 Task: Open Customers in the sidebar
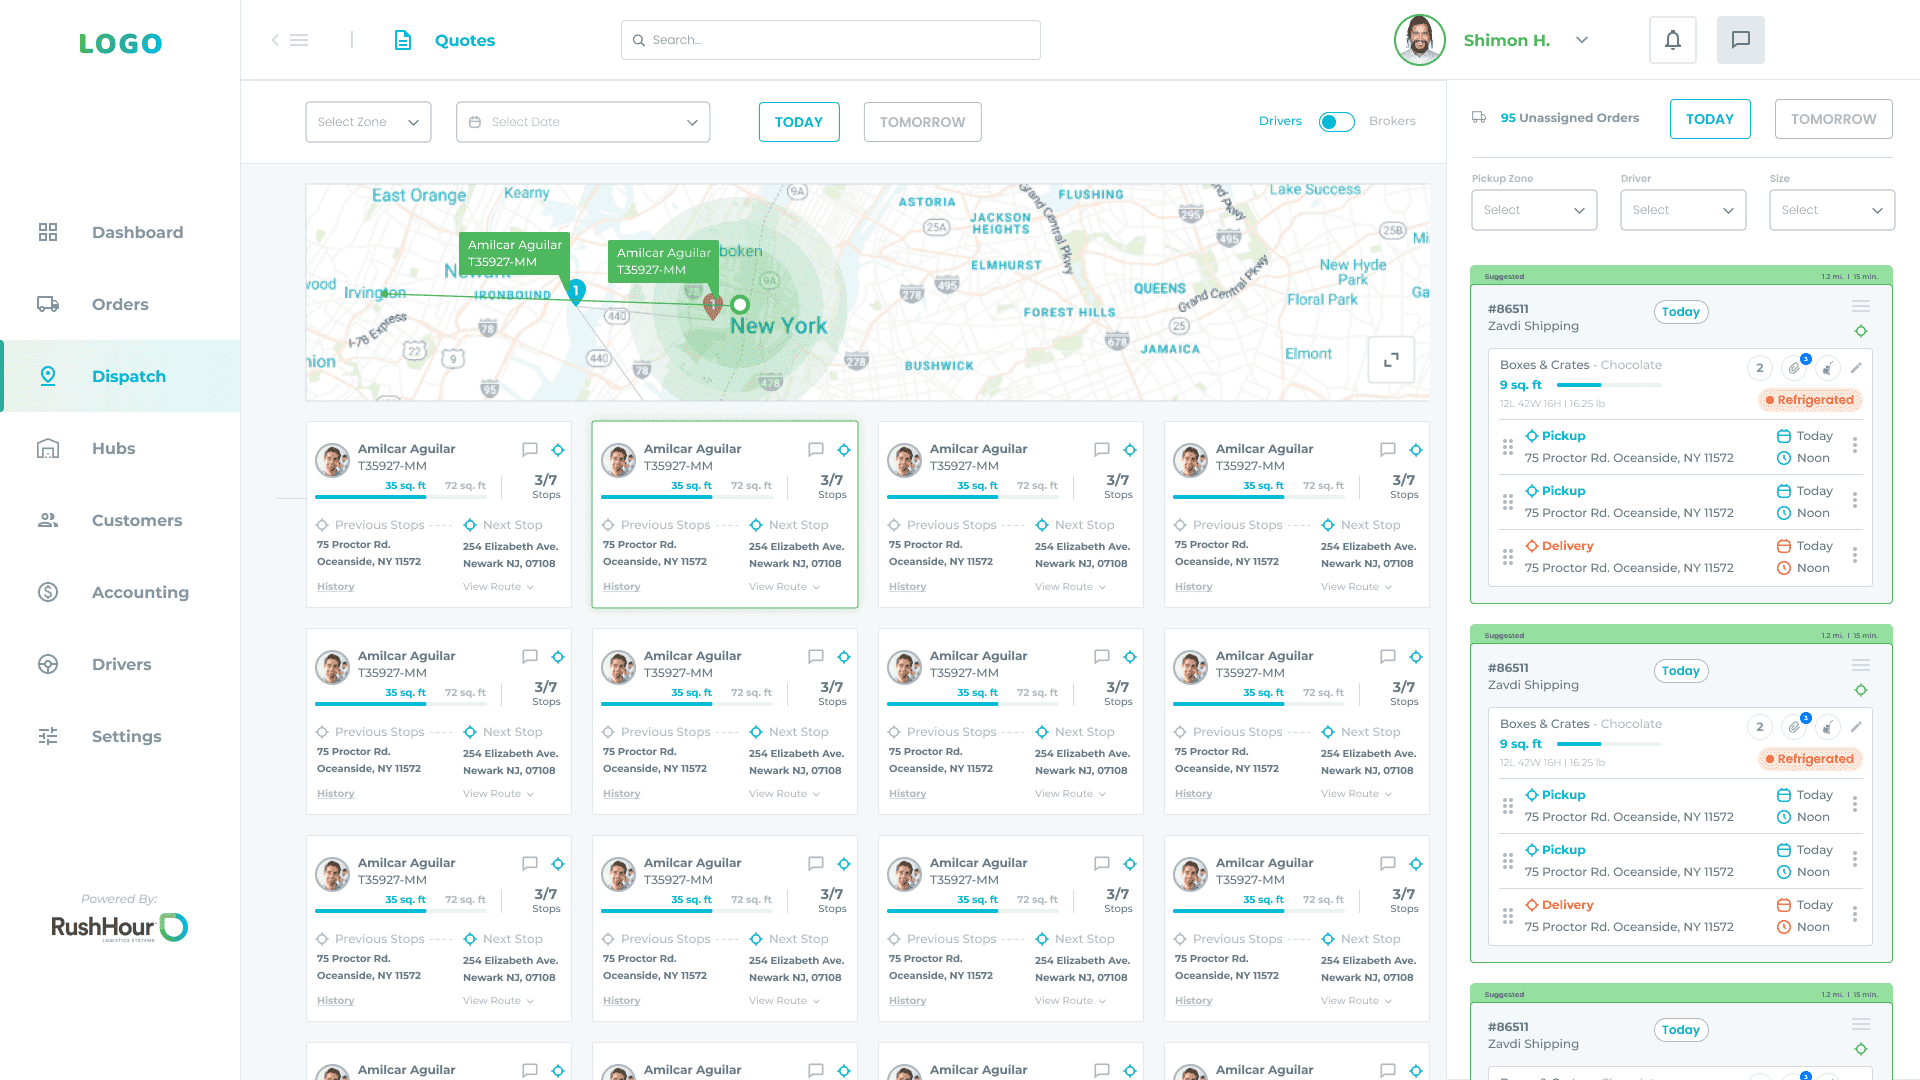120,520
